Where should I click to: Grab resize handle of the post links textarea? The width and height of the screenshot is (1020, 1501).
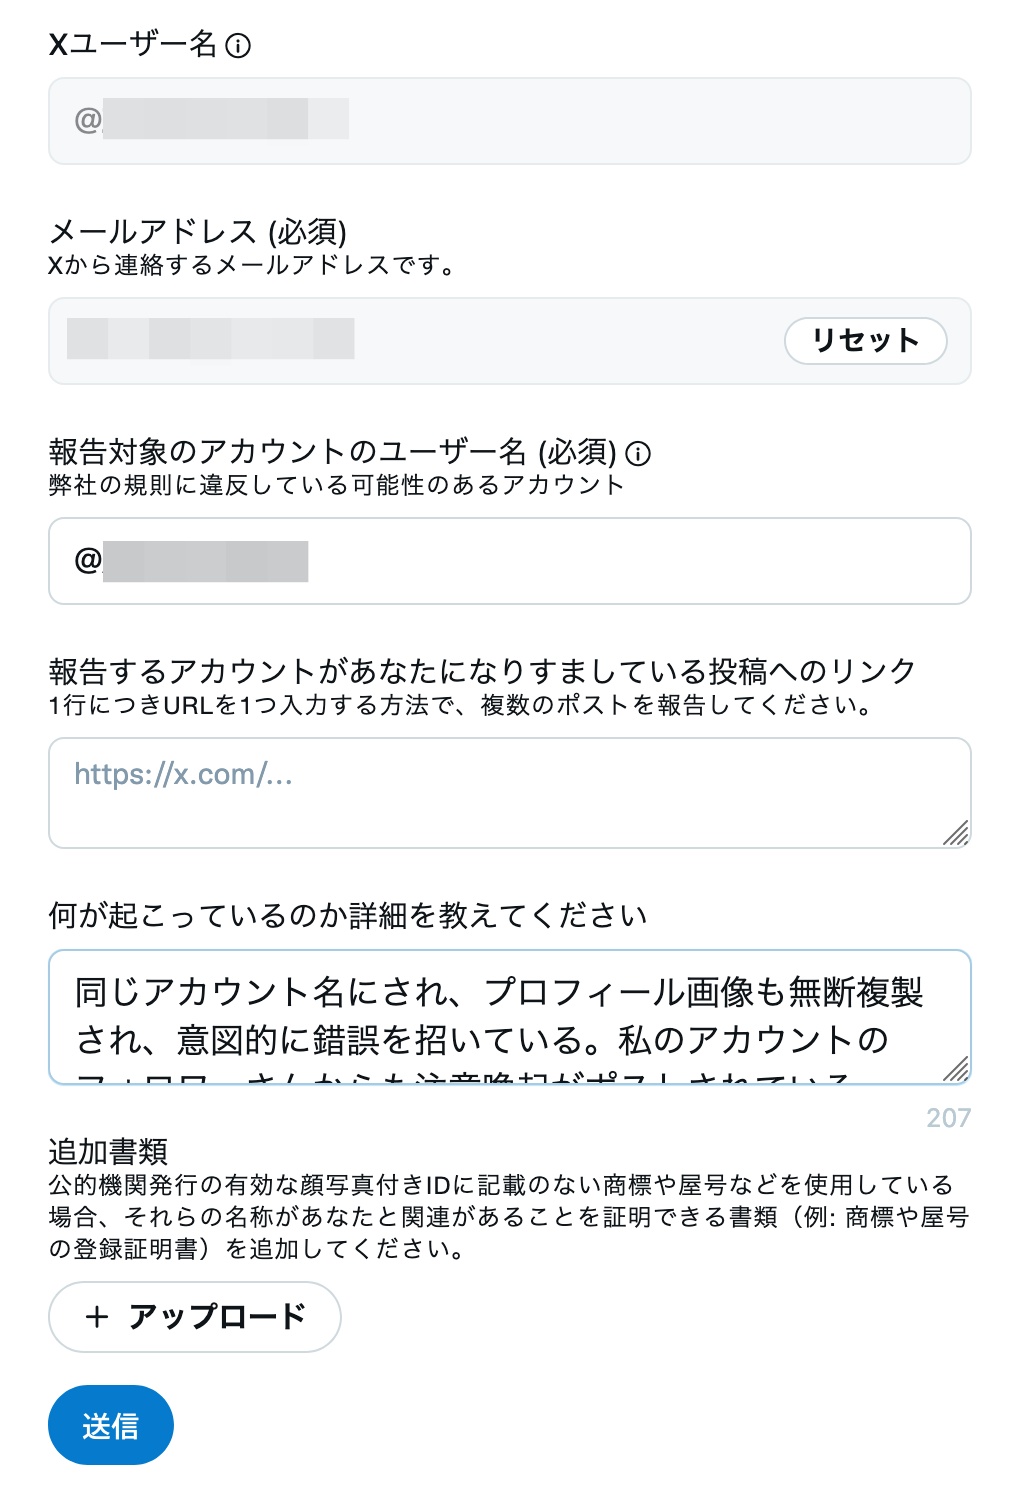(x=956, y=832)
